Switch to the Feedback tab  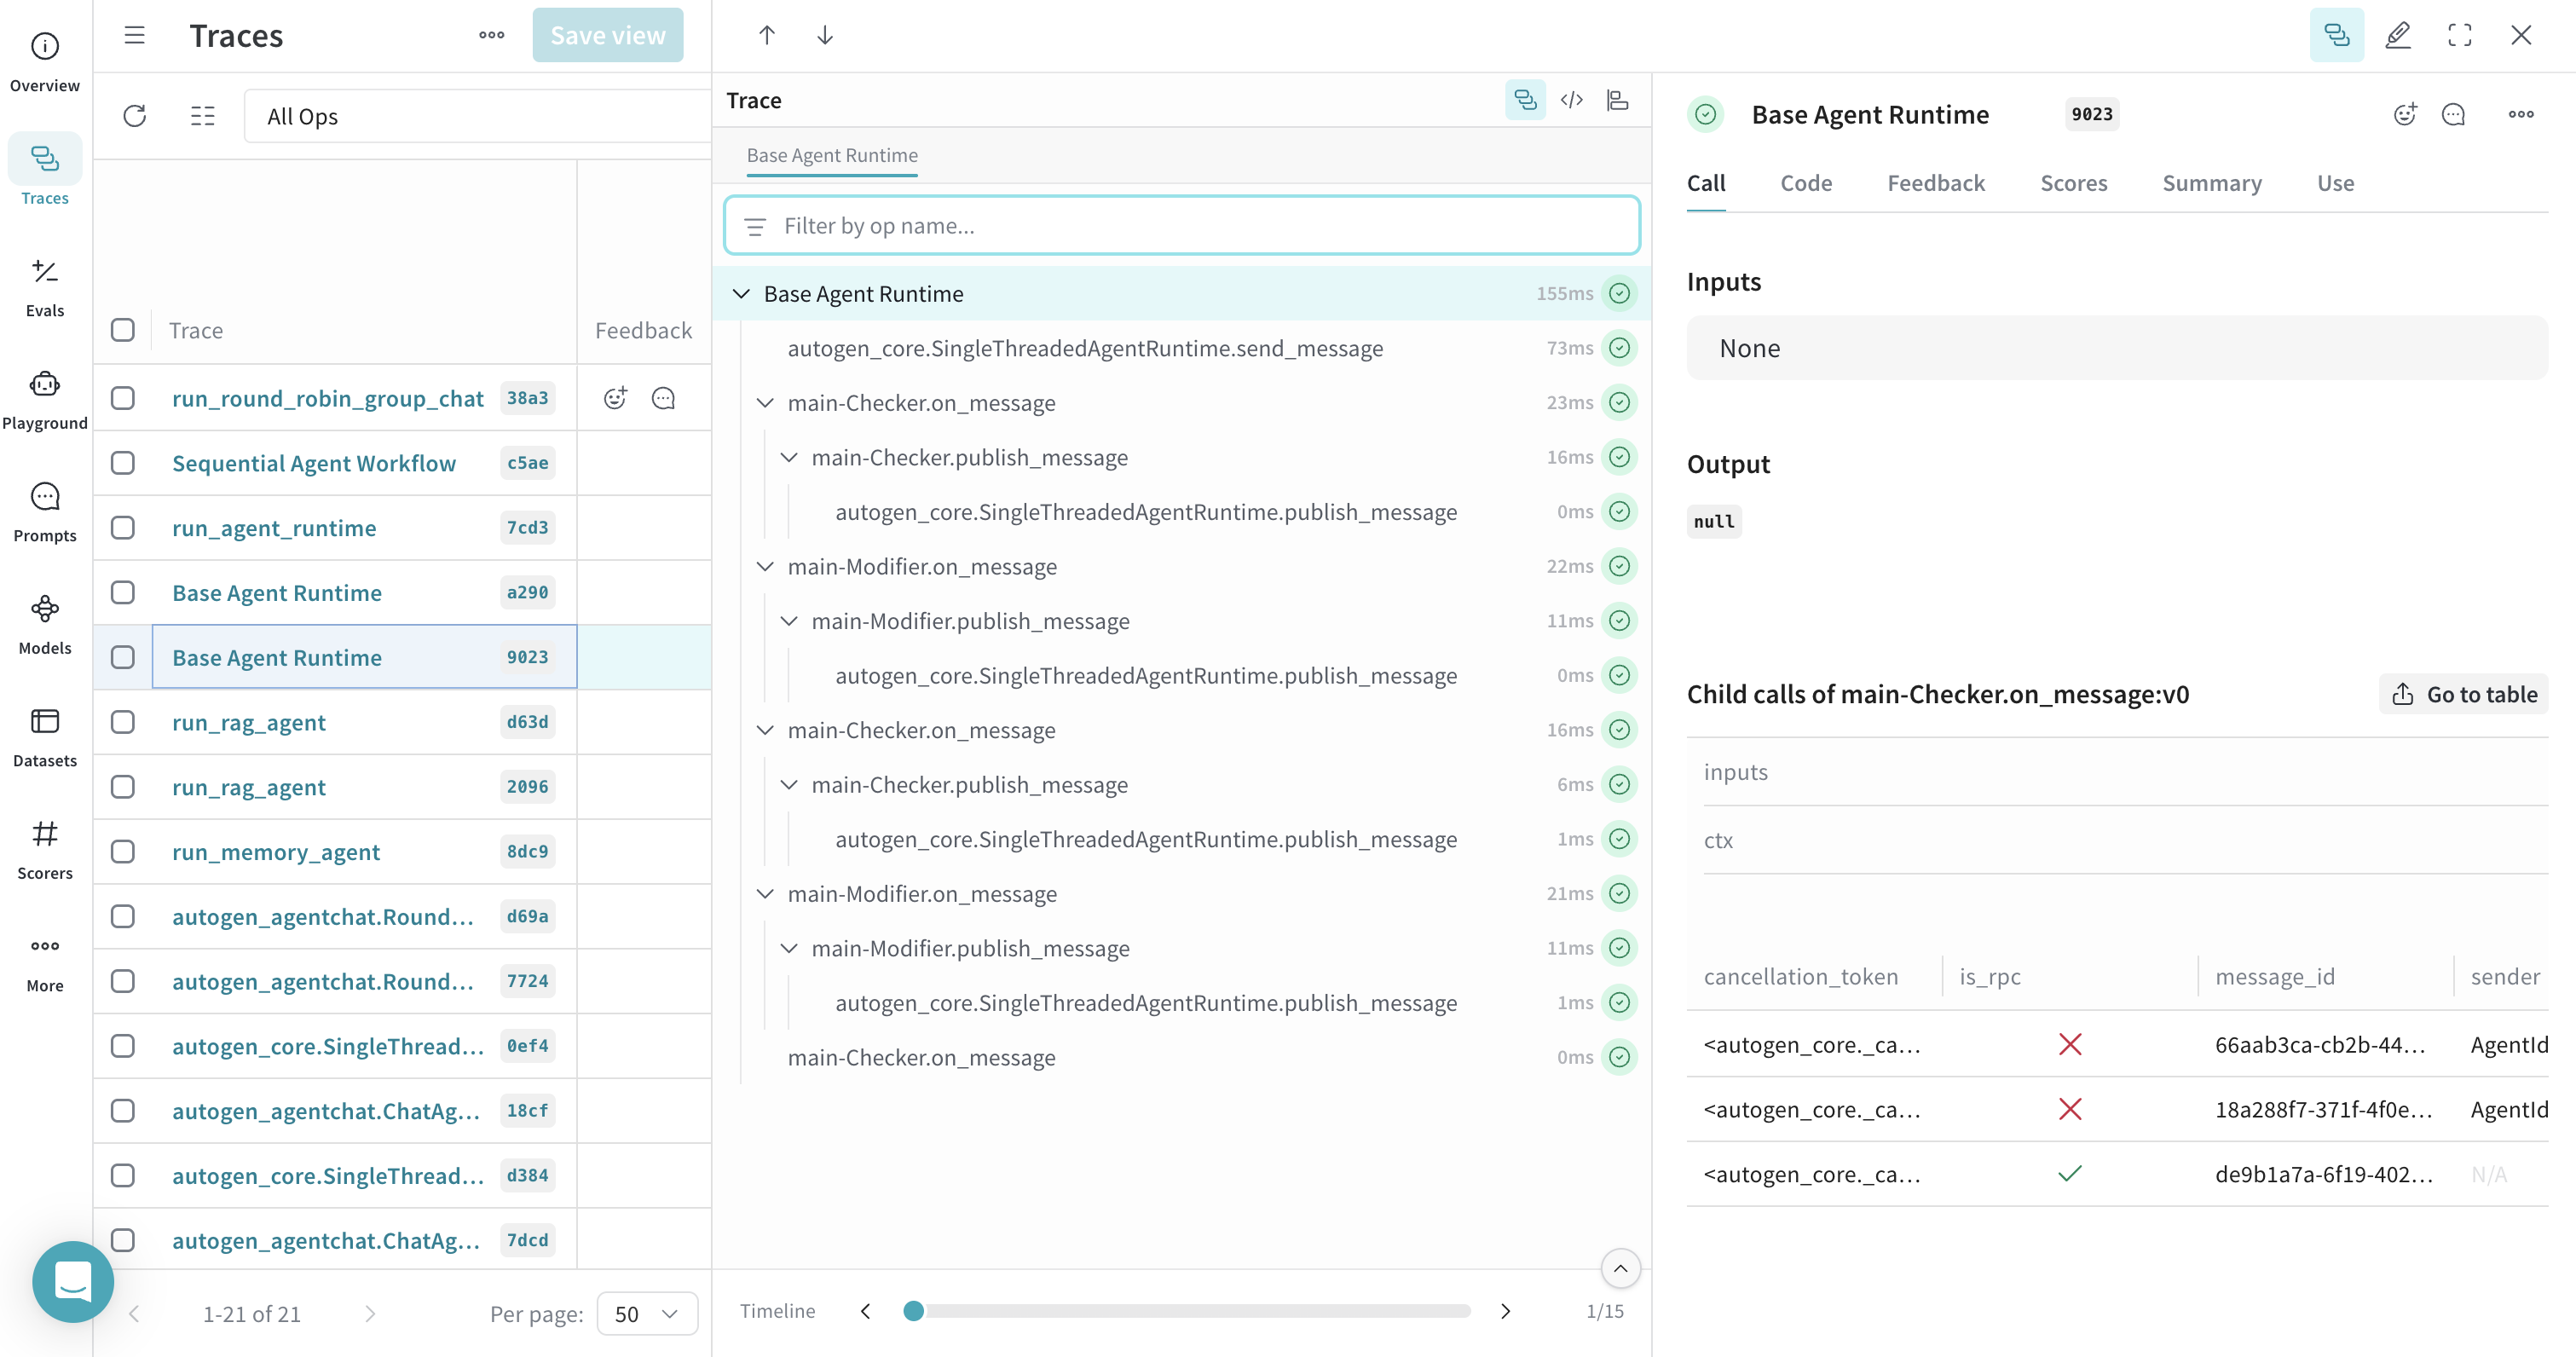[1935, 183]
